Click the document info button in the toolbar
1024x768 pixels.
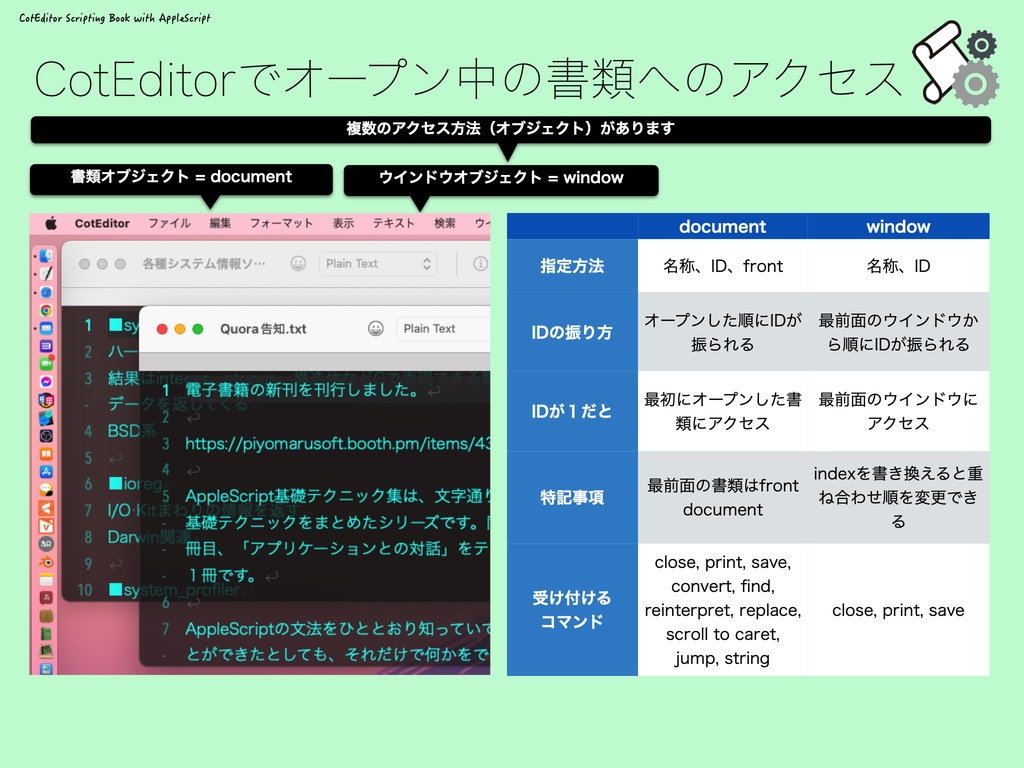pyautogui.click(x=479, y=264)
